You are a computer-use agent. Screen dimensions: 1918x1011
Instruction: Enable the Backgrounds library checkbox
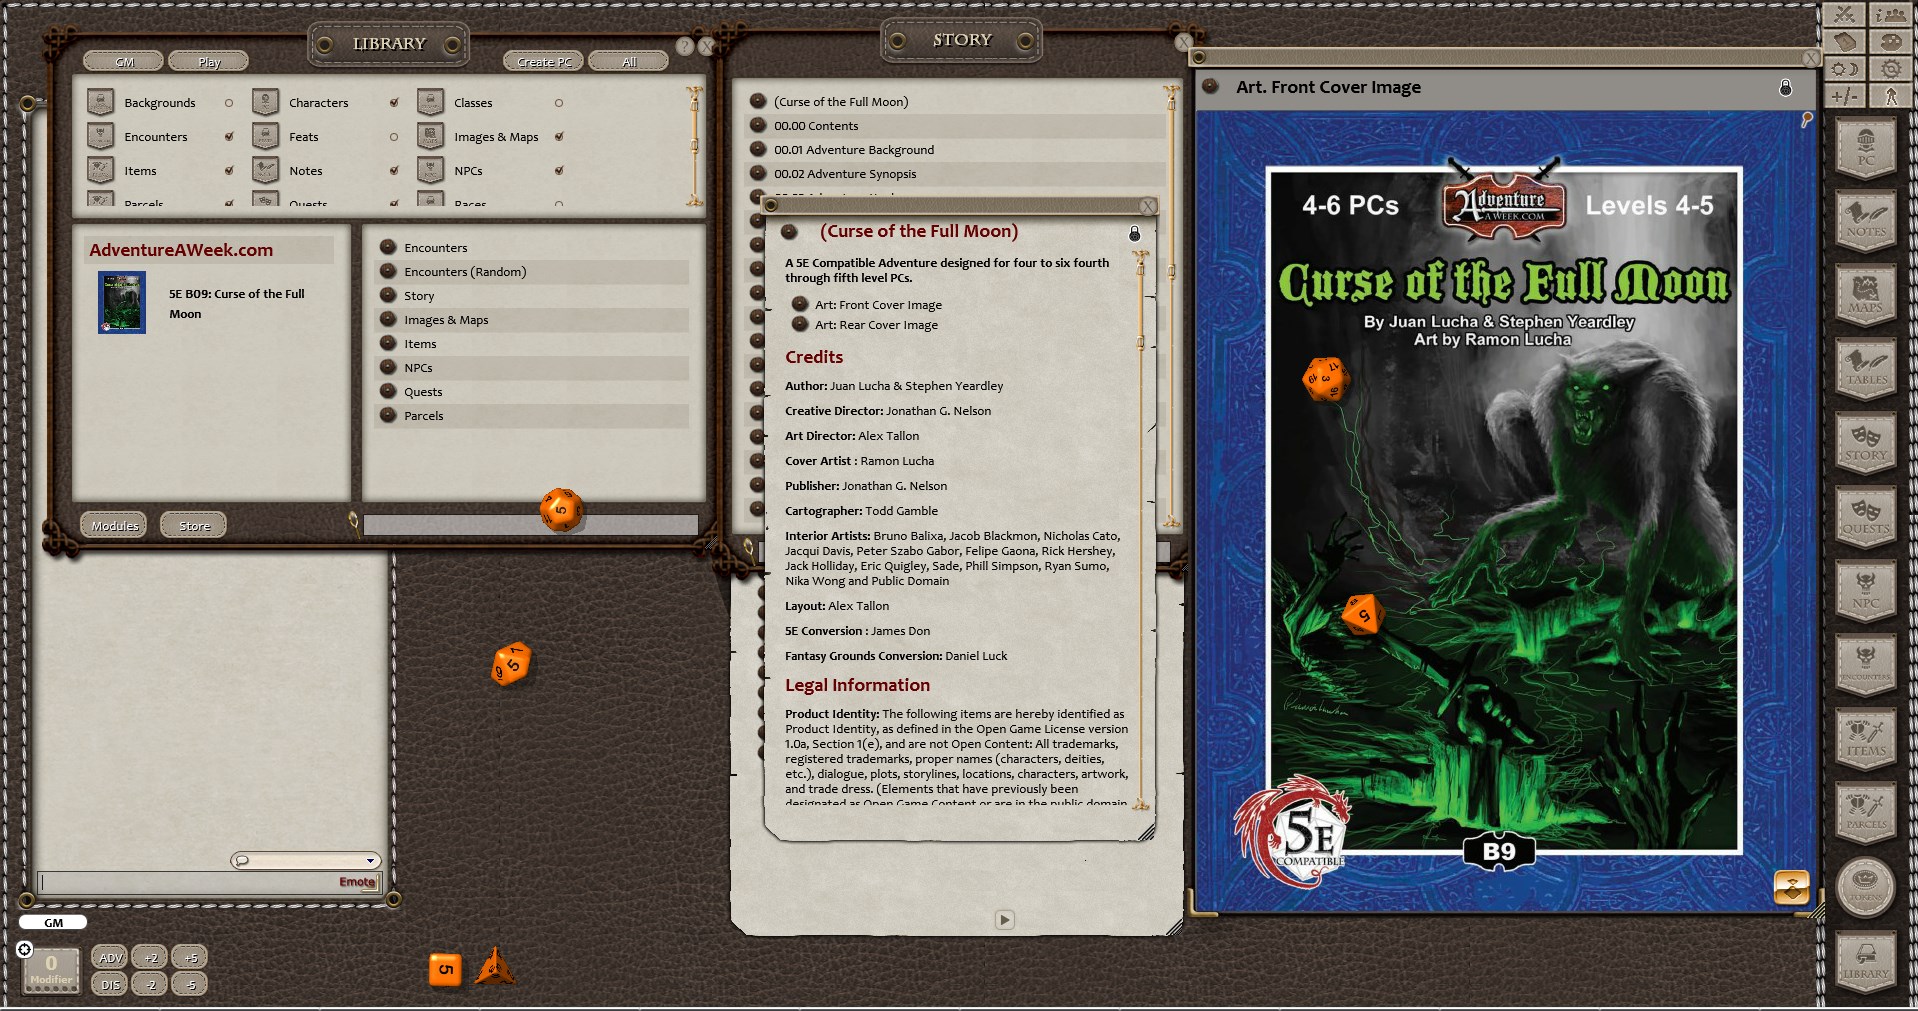228,102
